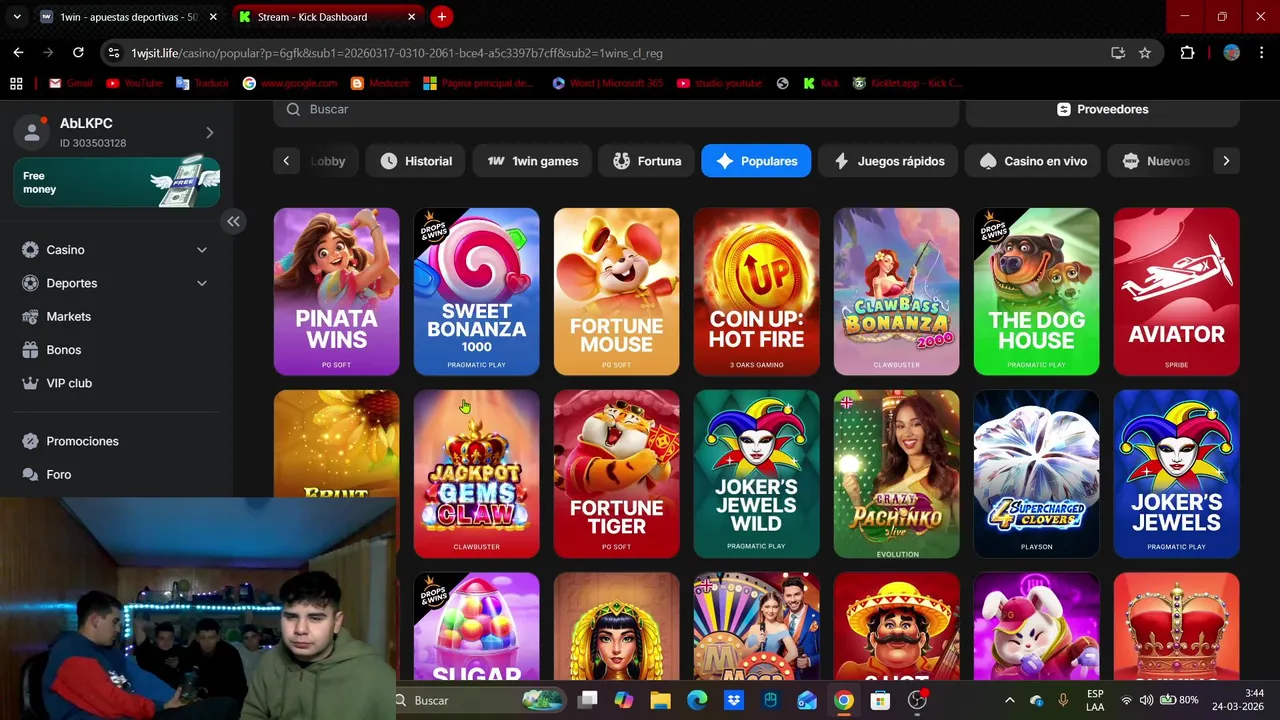Select the Nuevos category tab
The image size is (1280, 720).
point(1157,161)
